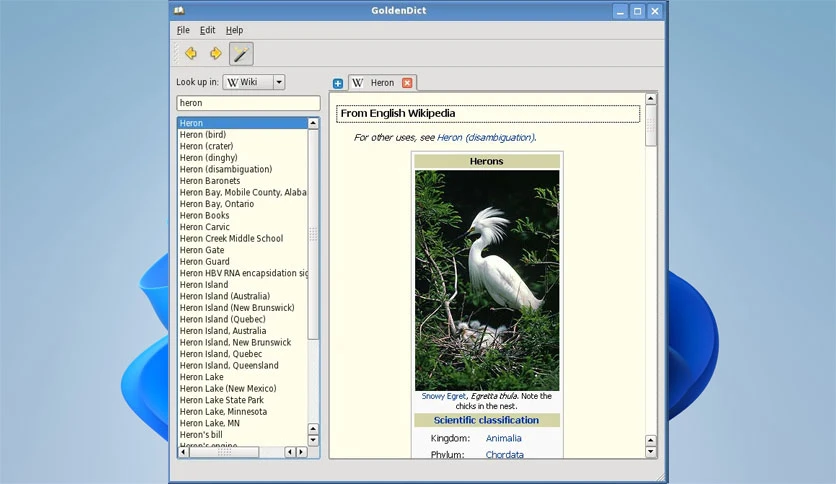Open the Help menu
The height and width of the screenshot is (484, 836).
tap(234, 30)
